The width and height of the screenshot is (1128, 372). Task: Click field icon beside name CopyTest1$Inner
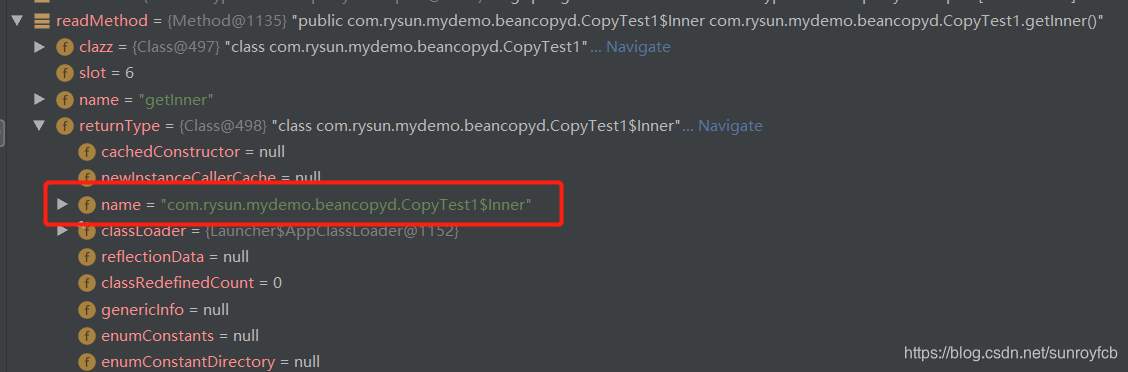pos(87,205)
